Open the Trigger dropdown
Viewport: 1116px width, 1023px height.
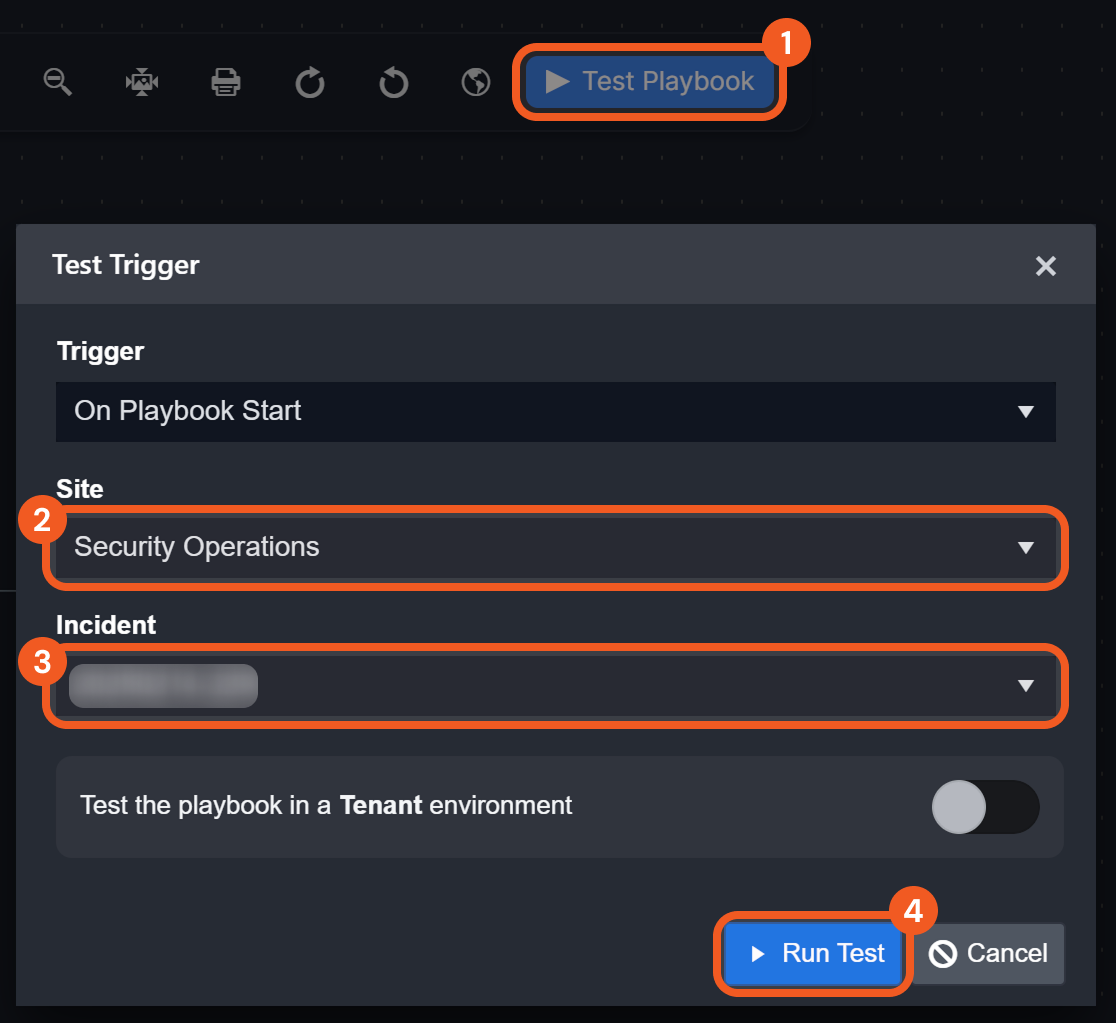[x=555, y=411]
